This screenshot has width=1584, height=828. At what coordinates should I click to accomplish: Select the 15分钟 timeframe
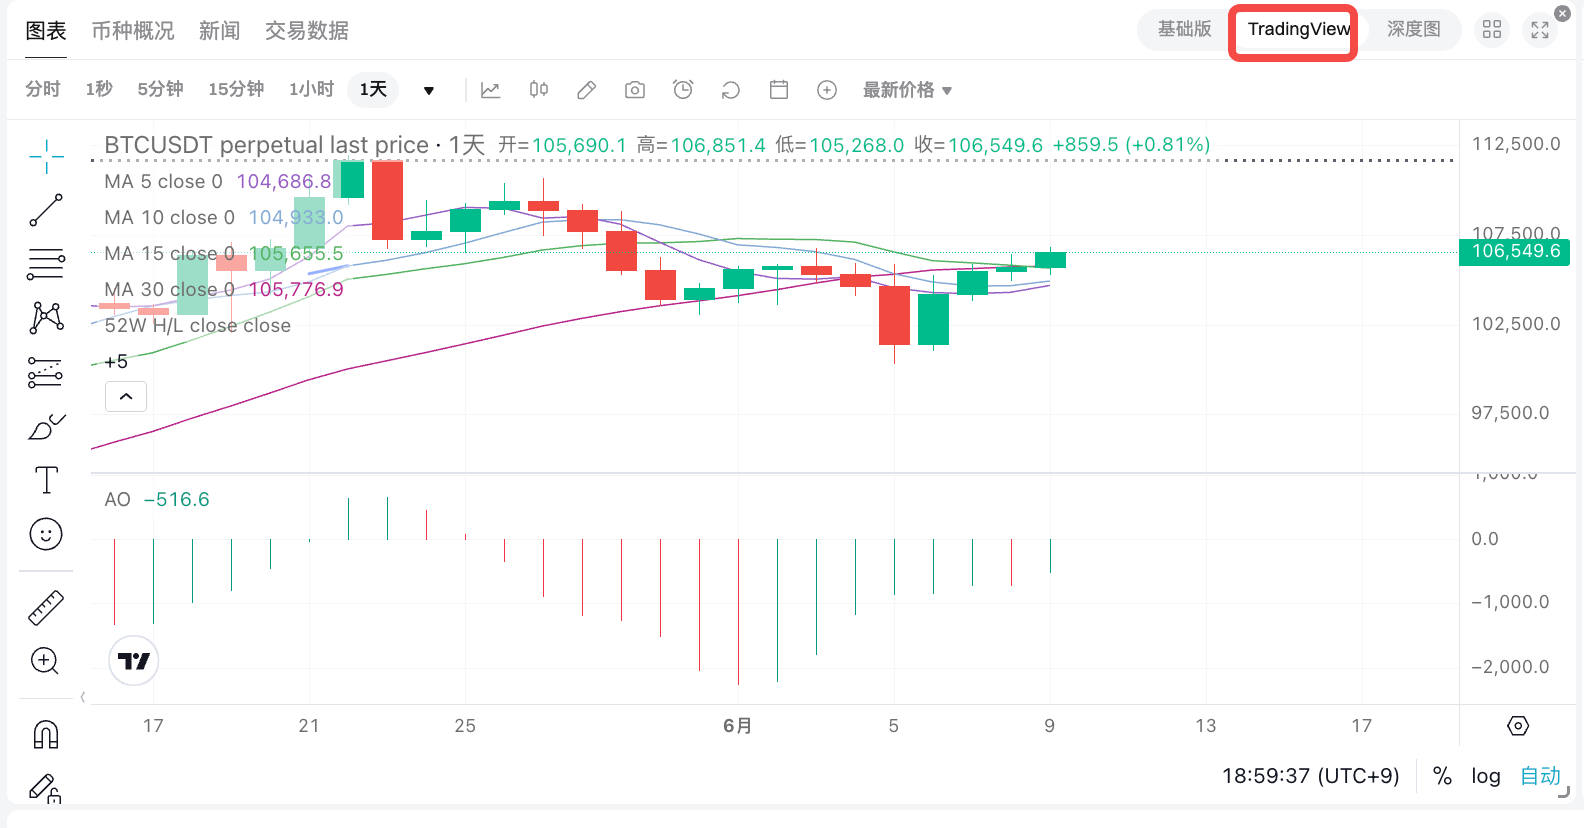point(236,90)
